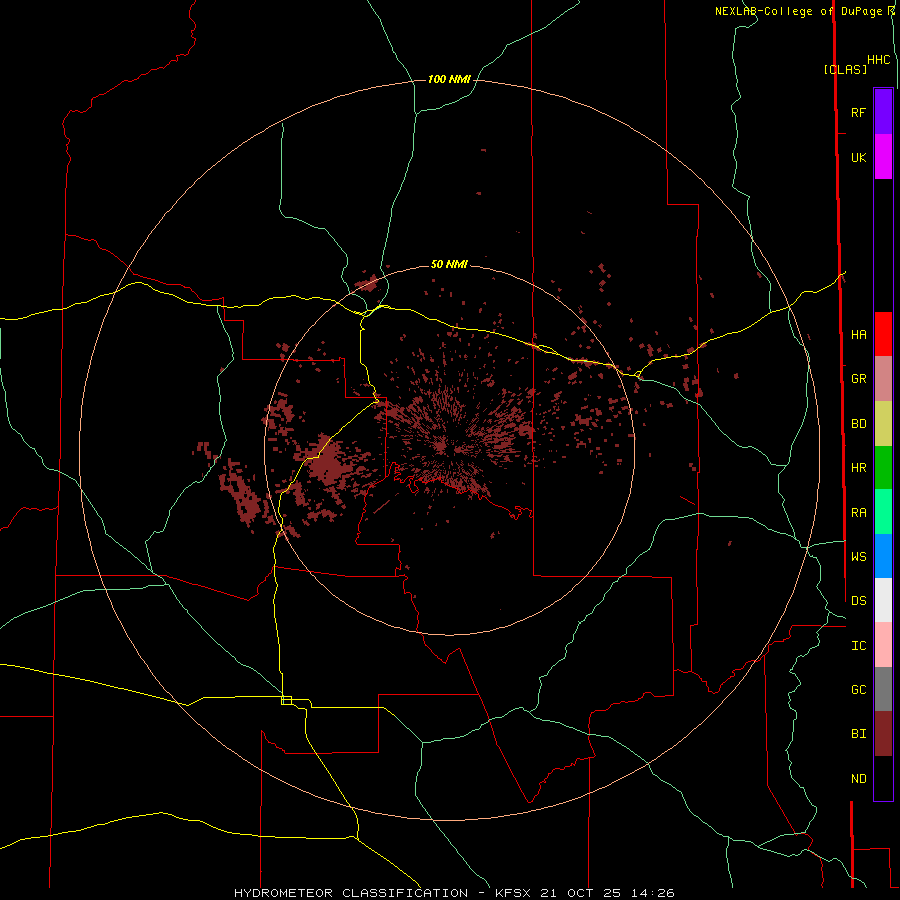Choose the DS white legend swatch
This screenshot has width=900, height=900.
point(883,600)
